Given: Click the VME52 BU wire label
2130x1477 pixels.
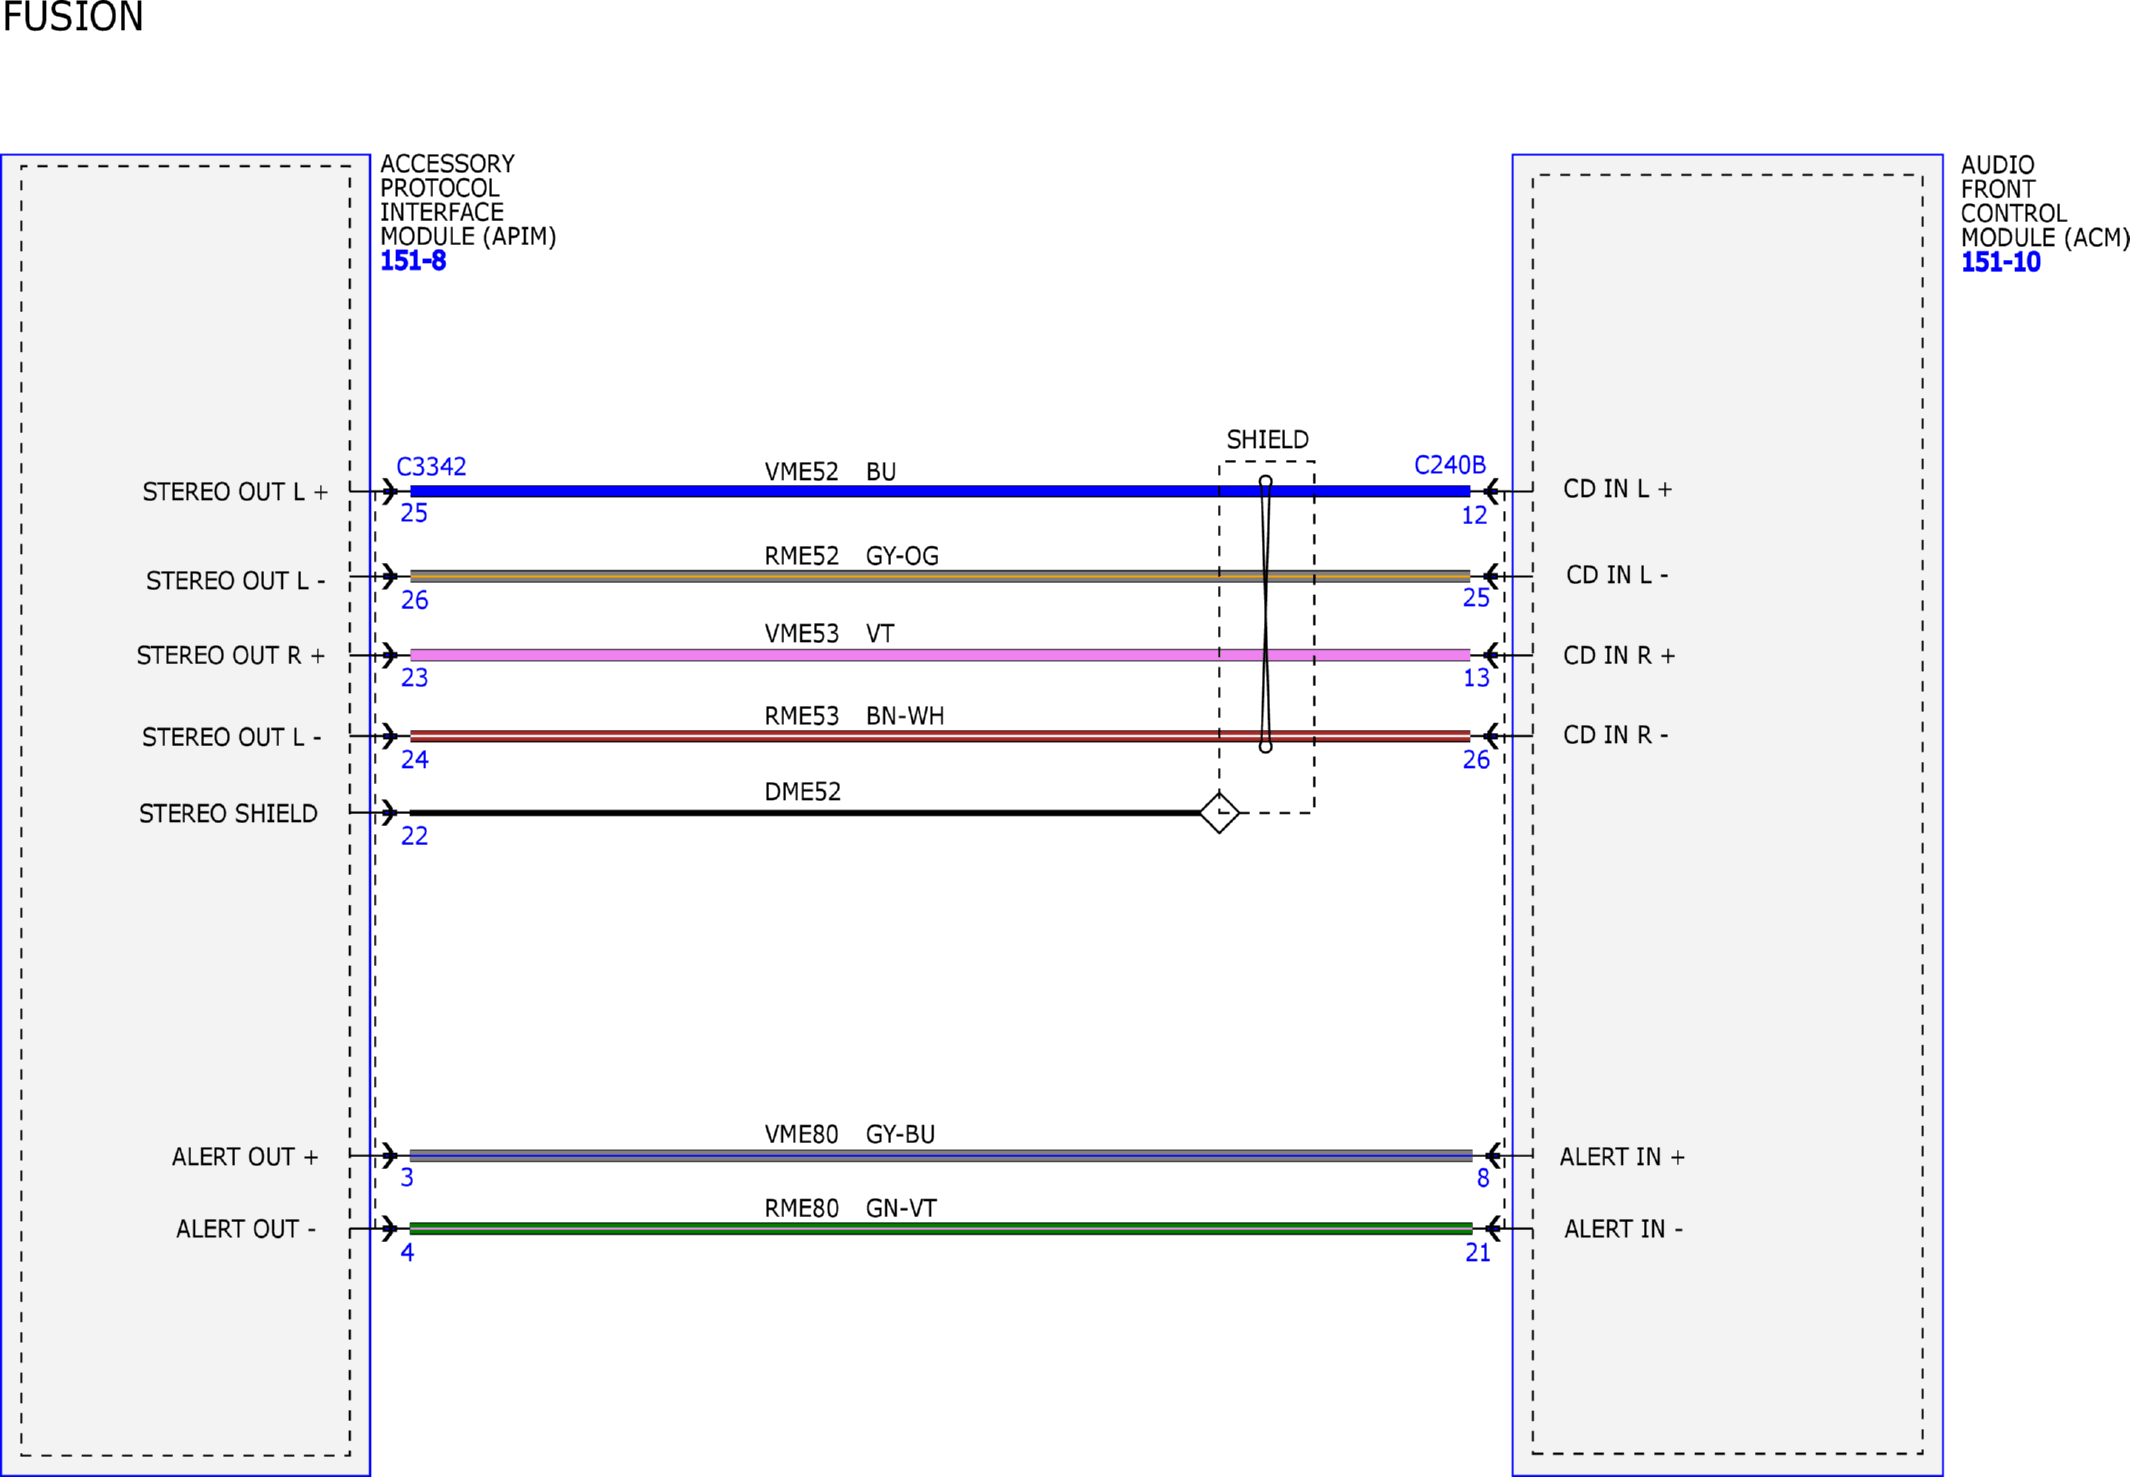Looking at the screenshot, I should pos(830,472).
